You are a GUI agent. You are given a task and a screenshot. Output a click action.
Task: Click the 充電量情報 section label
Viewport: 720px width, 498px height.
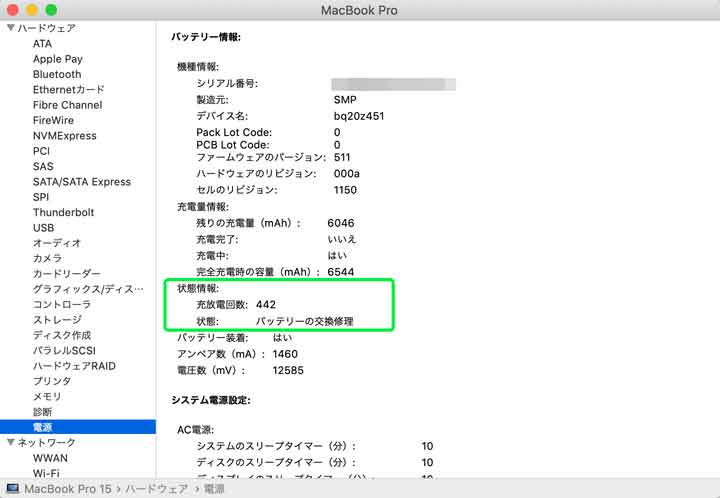[203, 207]
